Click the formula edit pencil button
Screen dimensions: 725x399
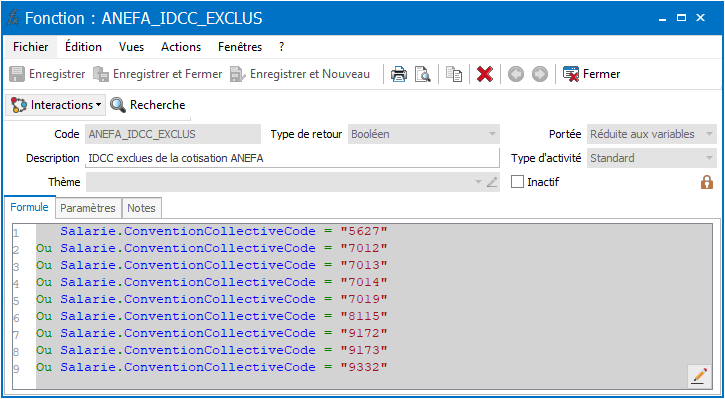coord(699,375)
